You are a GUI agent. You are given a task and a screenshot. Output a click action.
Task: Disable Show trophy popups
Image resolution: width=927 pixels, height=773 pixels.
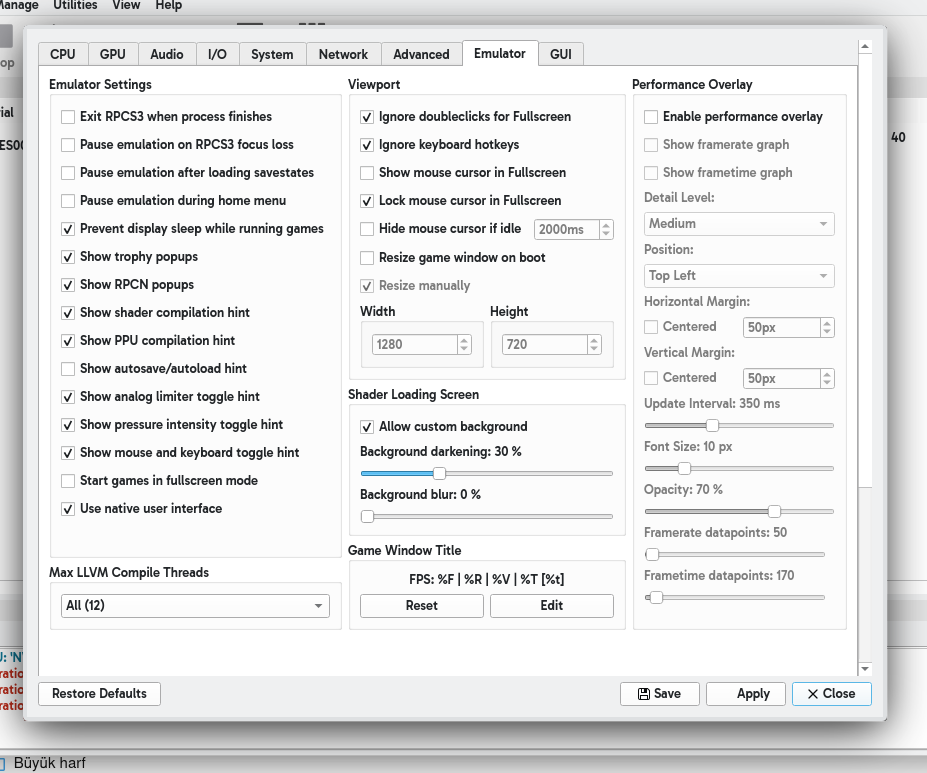click(x=68, y=257)
